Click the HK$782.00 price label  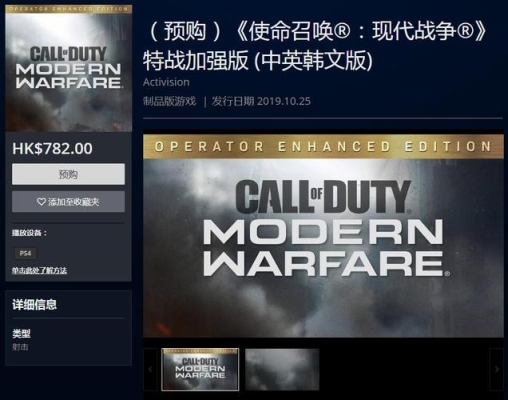pos(52,149)
